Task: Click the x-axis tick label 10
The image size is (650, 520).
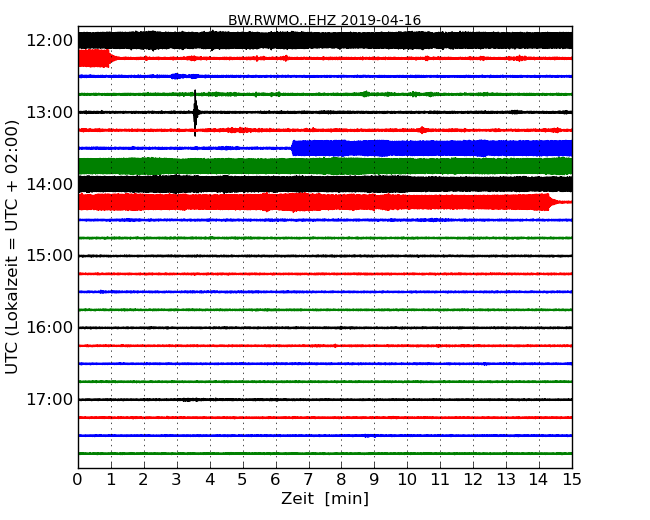Action: pyautogui.click(x=407, y=479)
